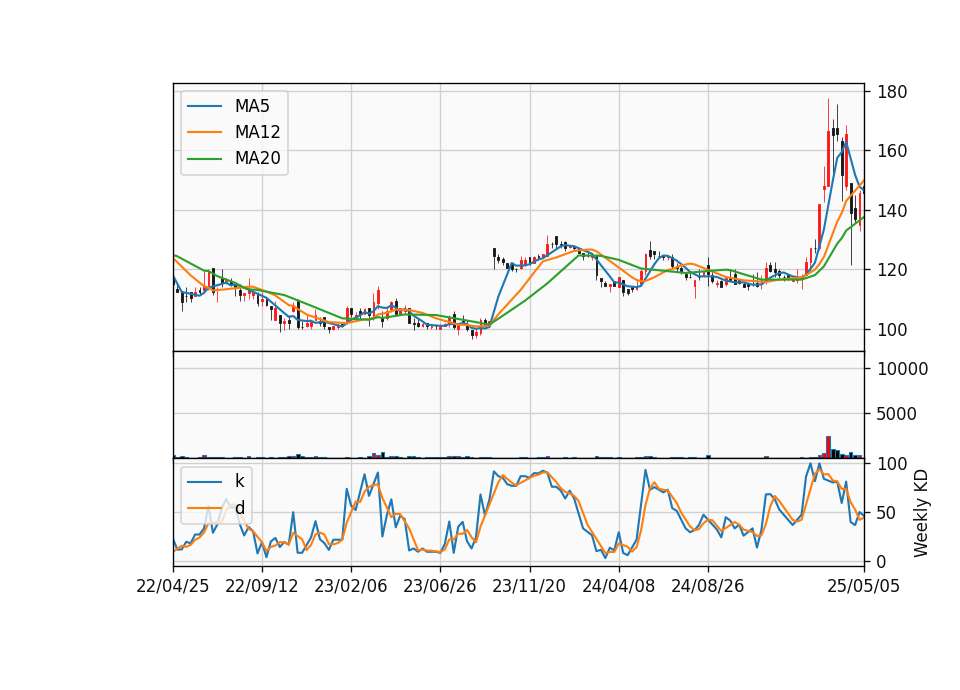
Task: Click the 22/04/25 date axis label
Action: (173, 586)
